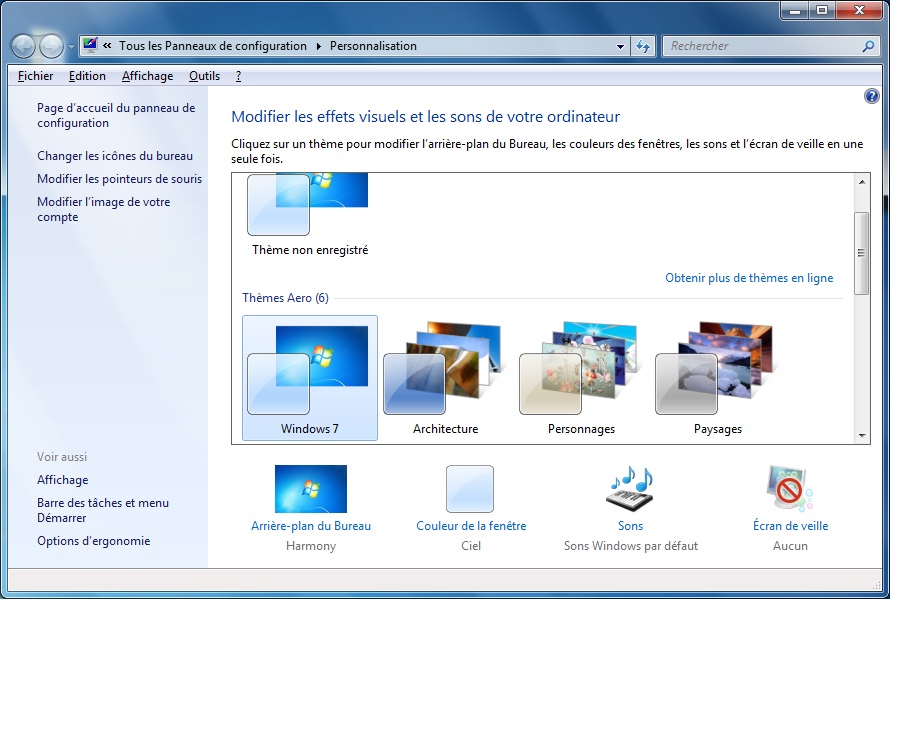Click the blue help question mark icon
Screen dimensions: 898x730
tap(872, 96)
